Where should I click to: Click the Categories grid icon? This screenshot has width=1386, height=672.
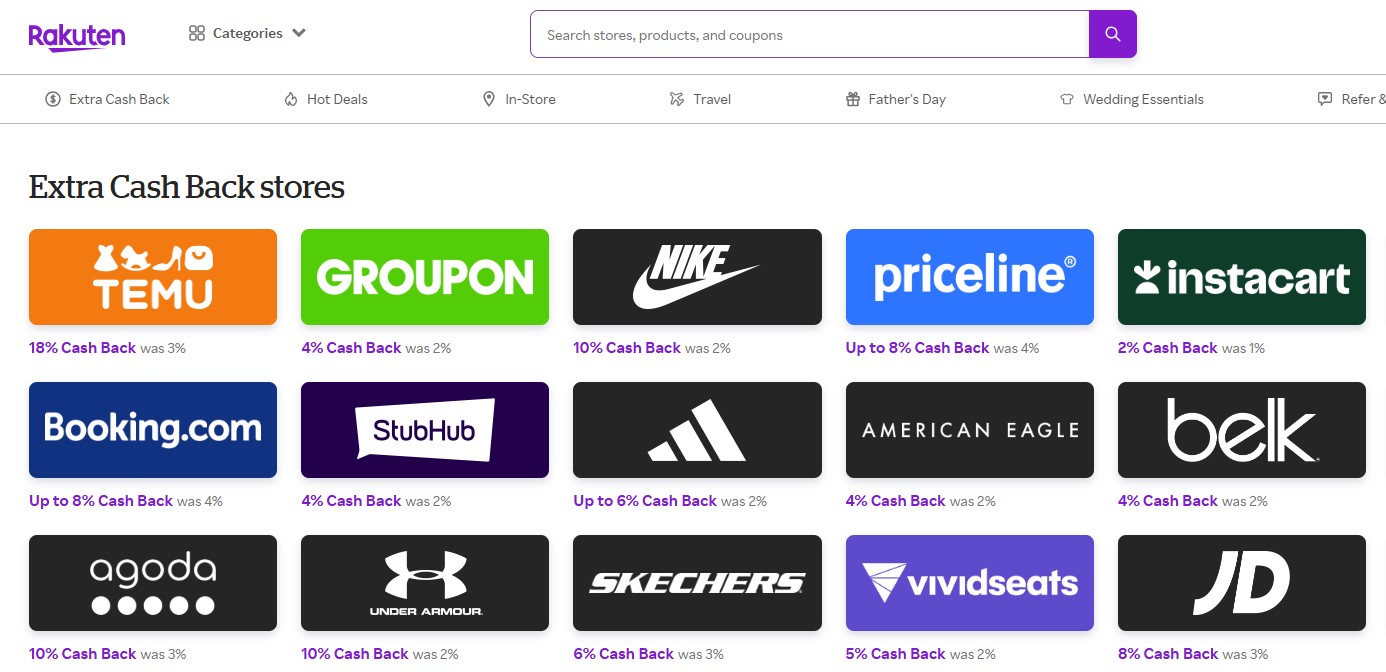point(197,33)
